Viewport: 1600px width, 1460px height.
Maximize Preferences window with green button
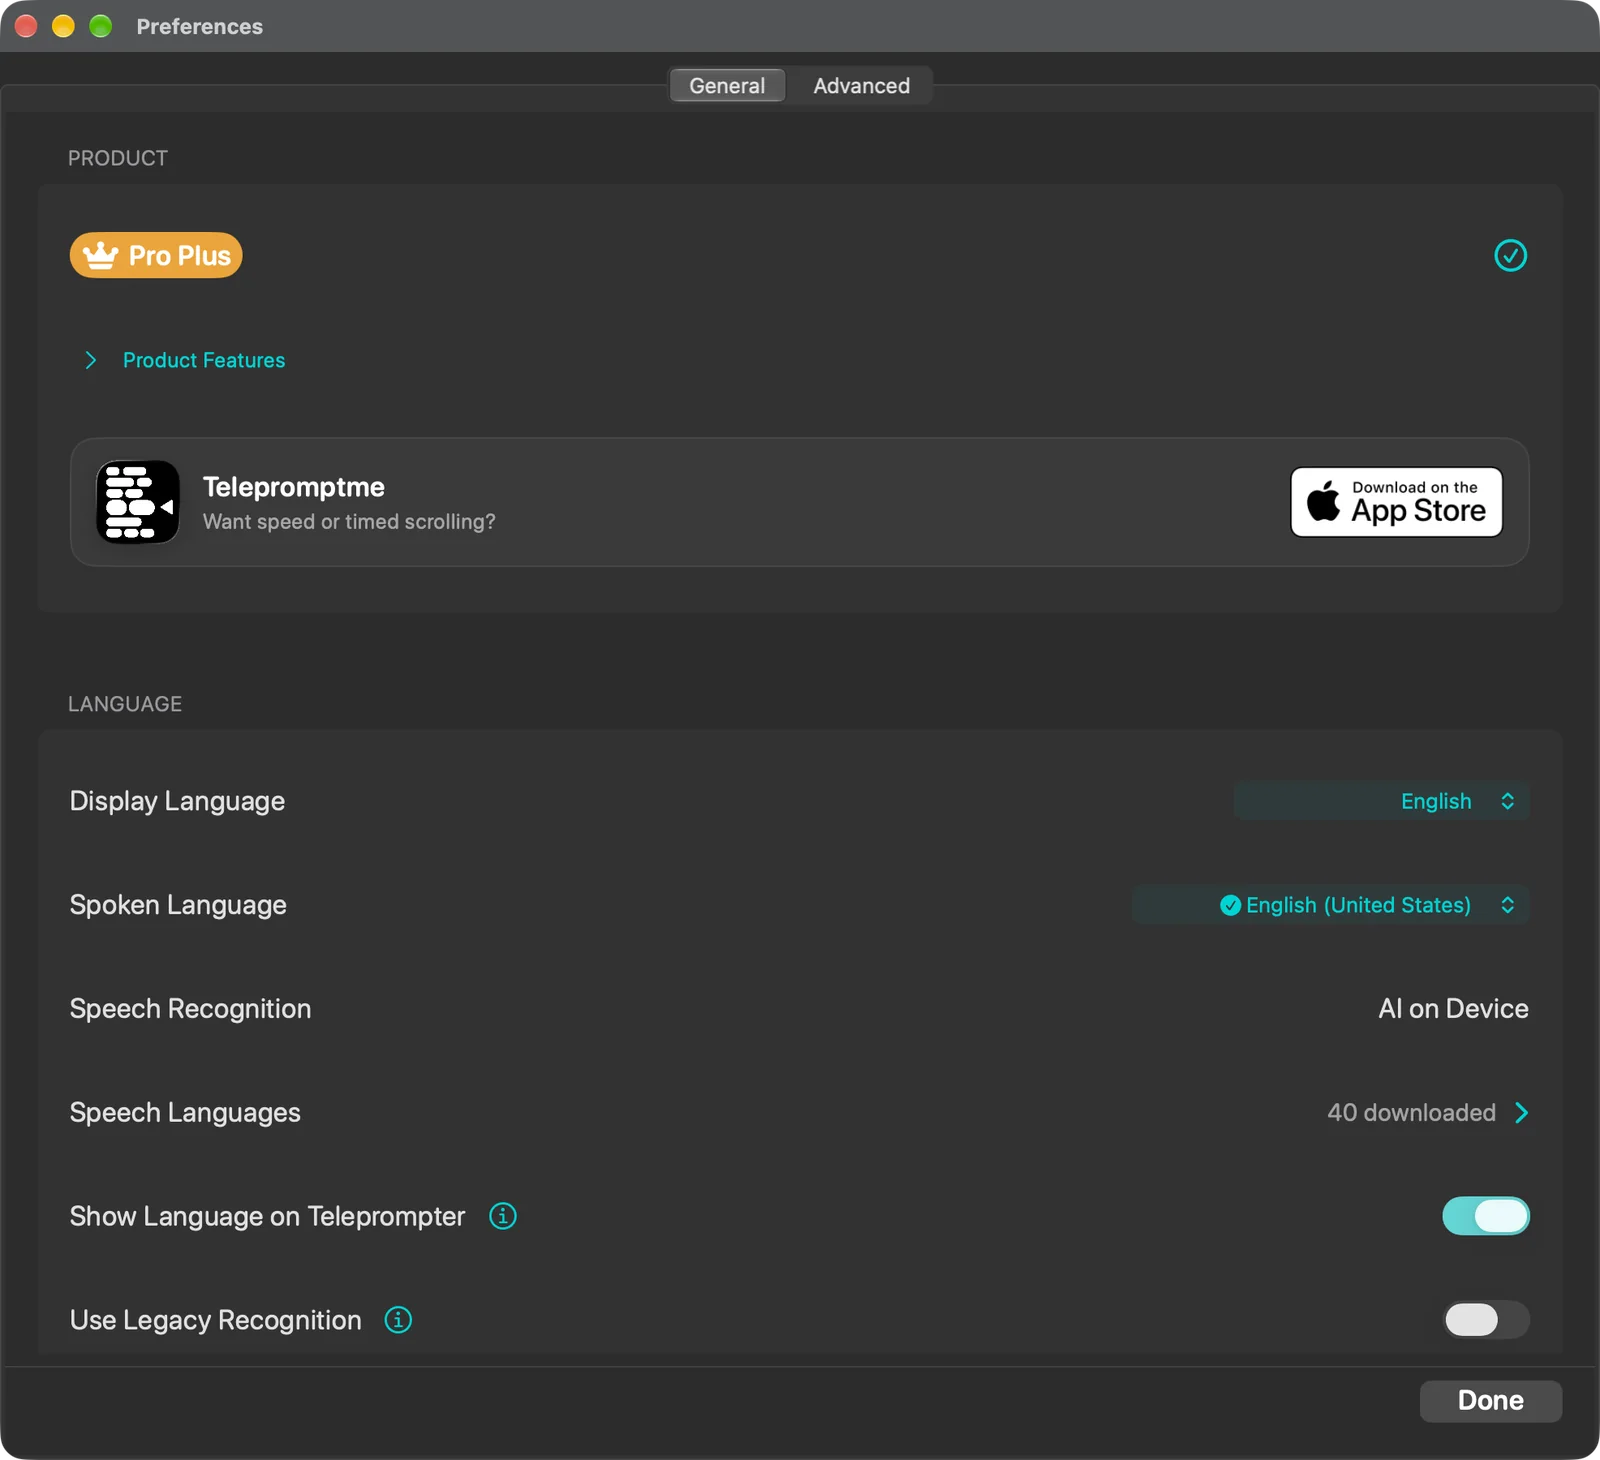tap(101, 26)
